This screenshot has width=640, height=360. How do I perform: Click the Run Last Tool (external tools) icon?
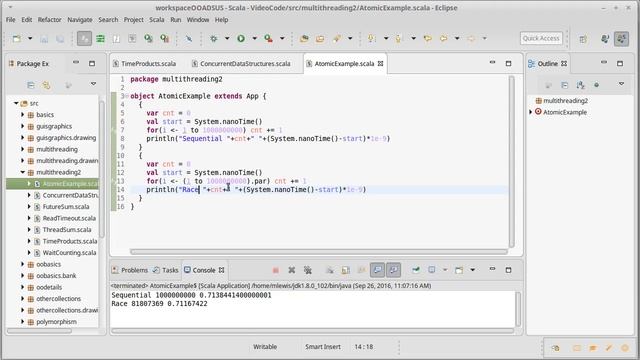point(268,38)
